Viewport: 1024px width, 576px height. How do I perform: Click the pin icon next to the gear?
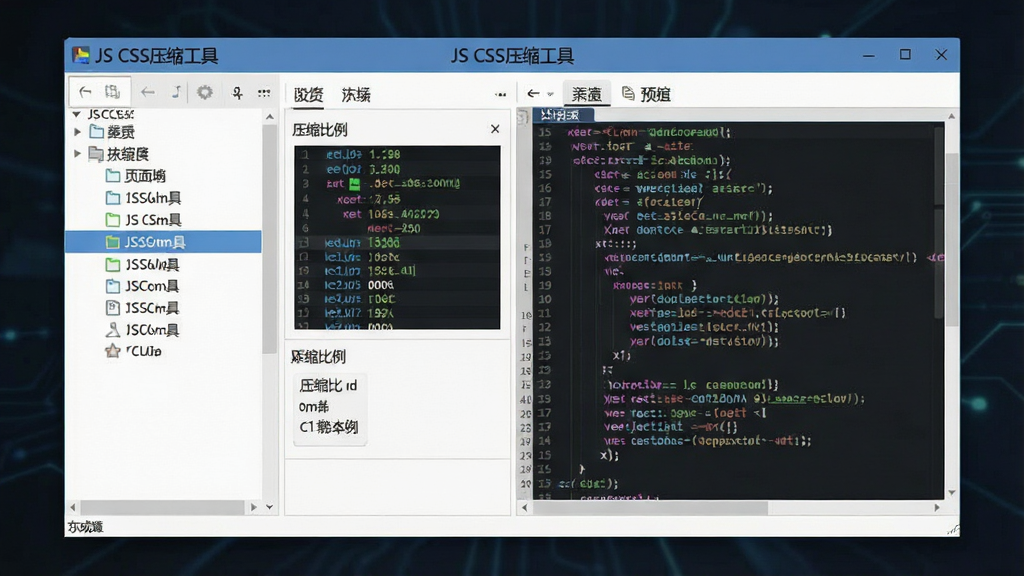[237, 93]
